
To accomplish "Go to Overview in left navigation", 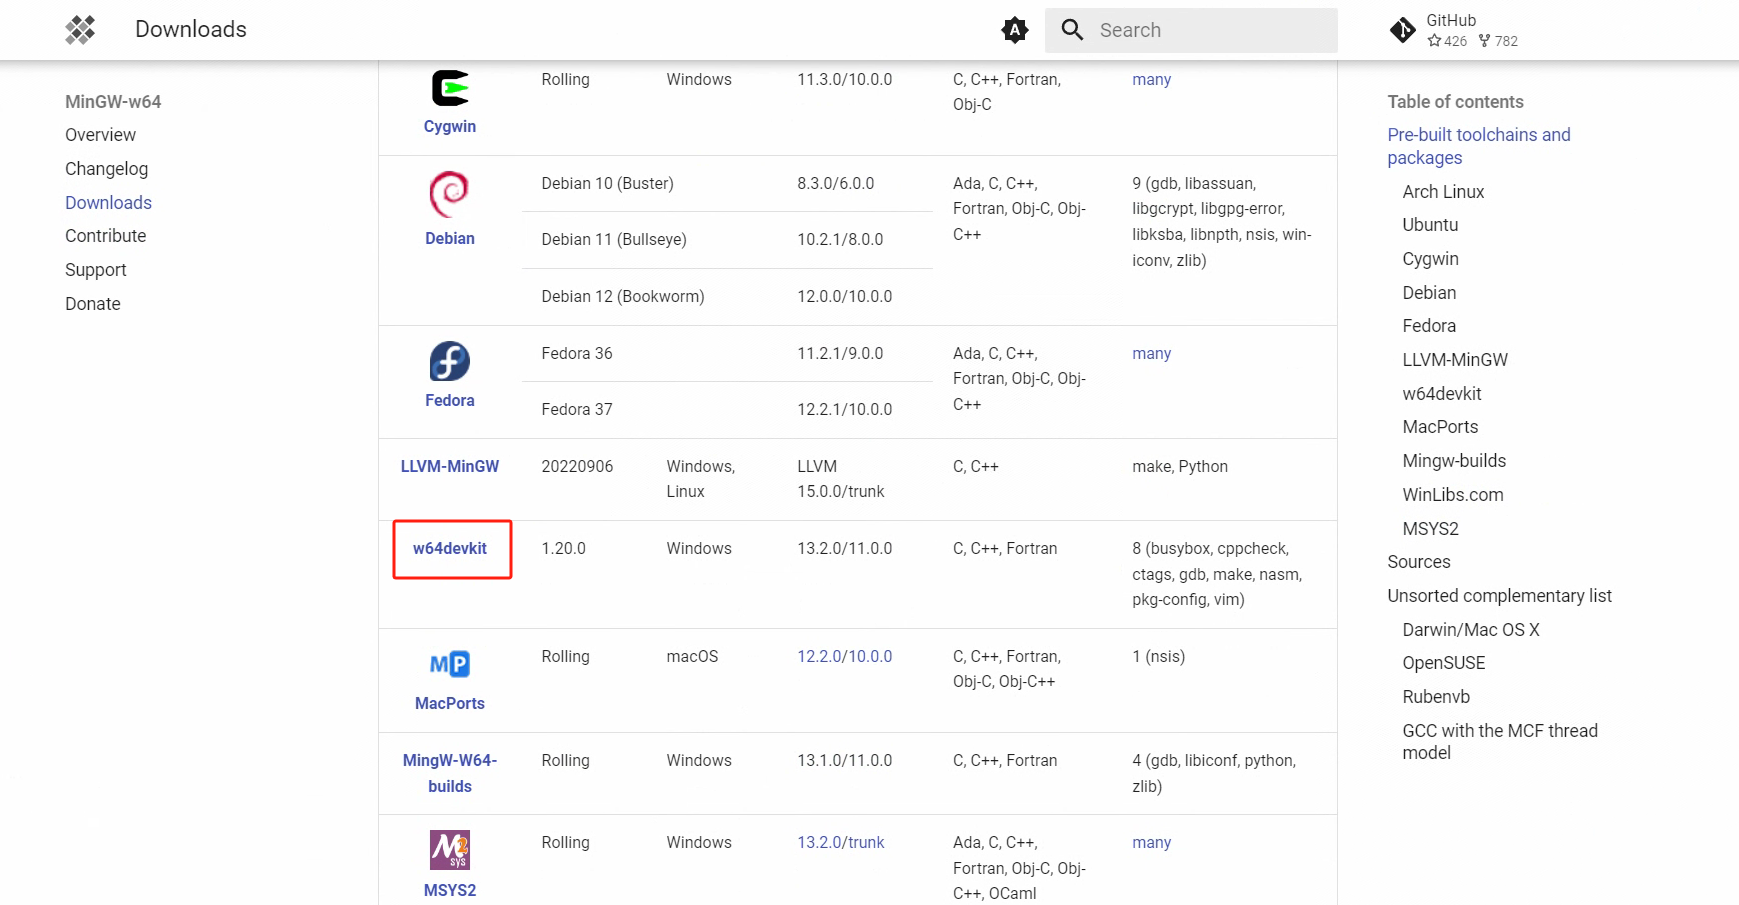I will 100,135.
